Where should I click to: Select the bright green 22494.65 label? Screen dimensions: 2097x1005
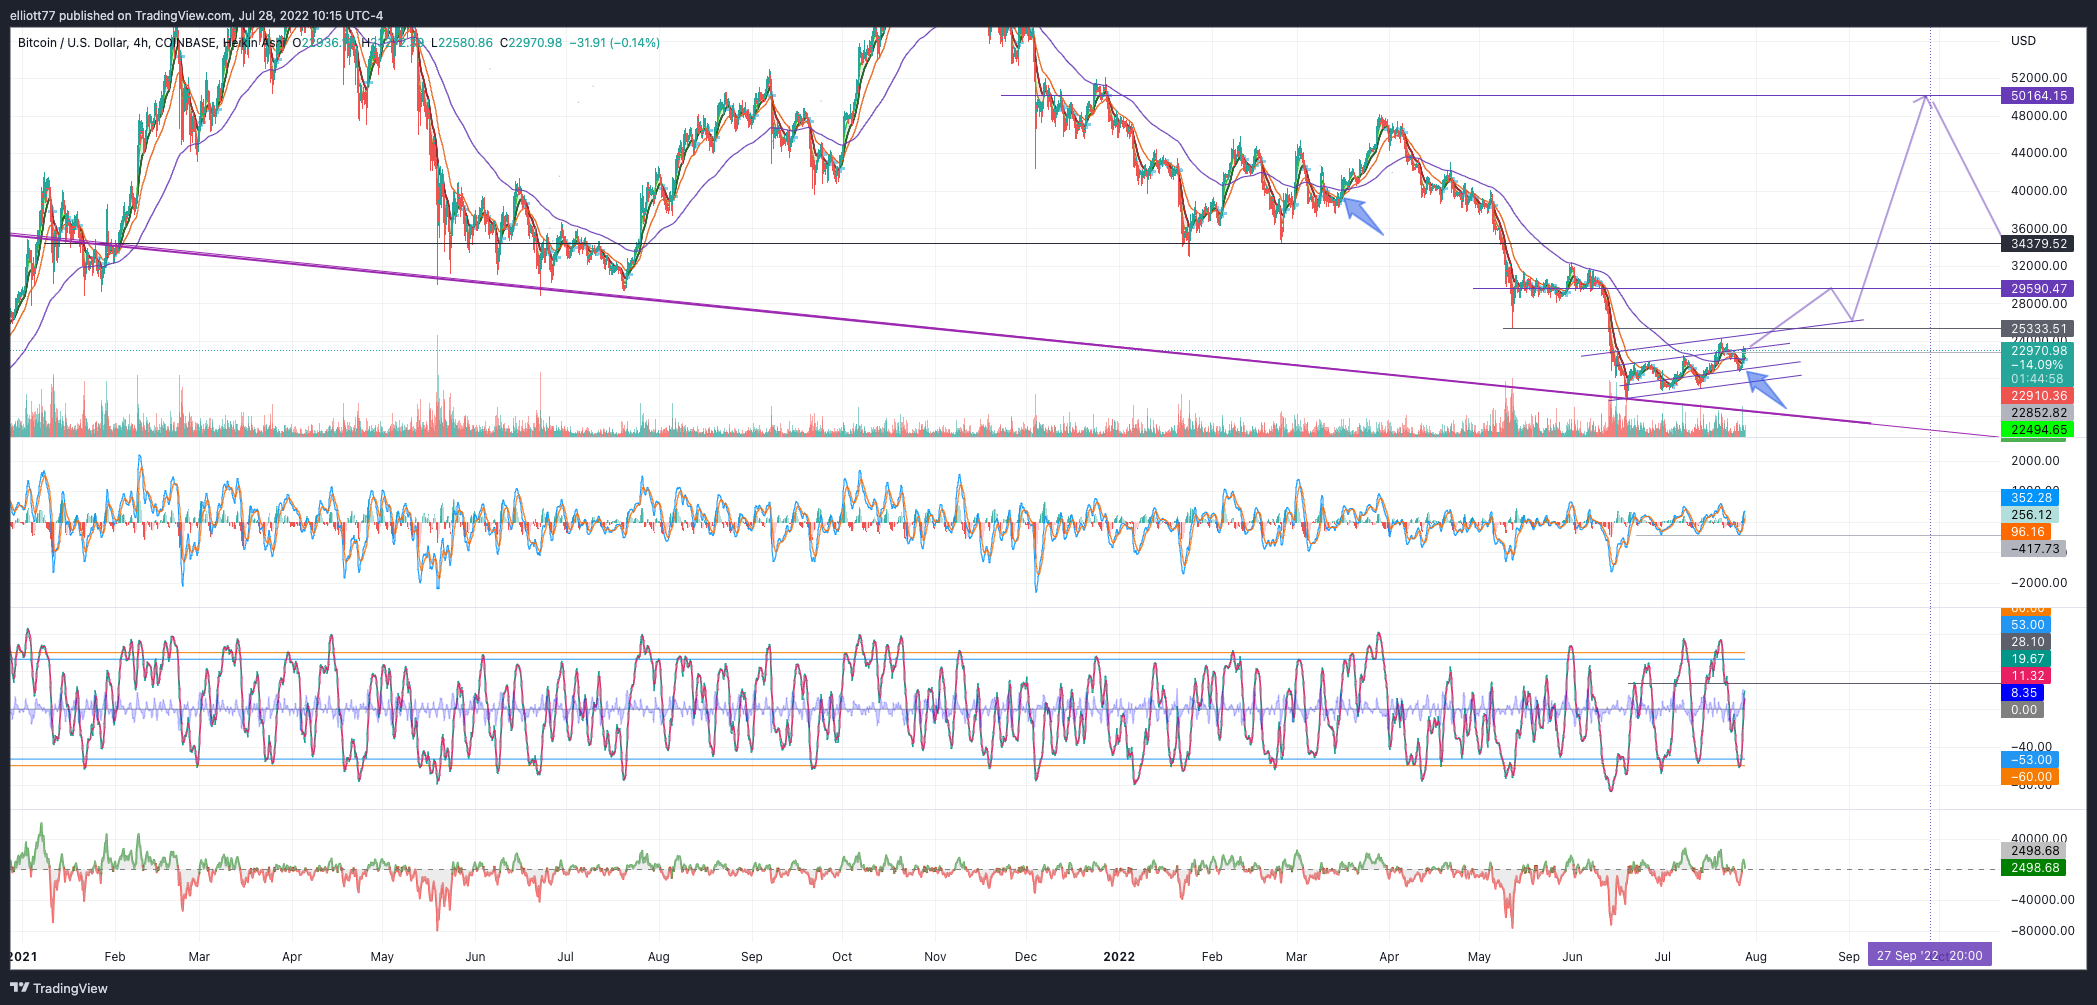click(x=2037, y=430)
